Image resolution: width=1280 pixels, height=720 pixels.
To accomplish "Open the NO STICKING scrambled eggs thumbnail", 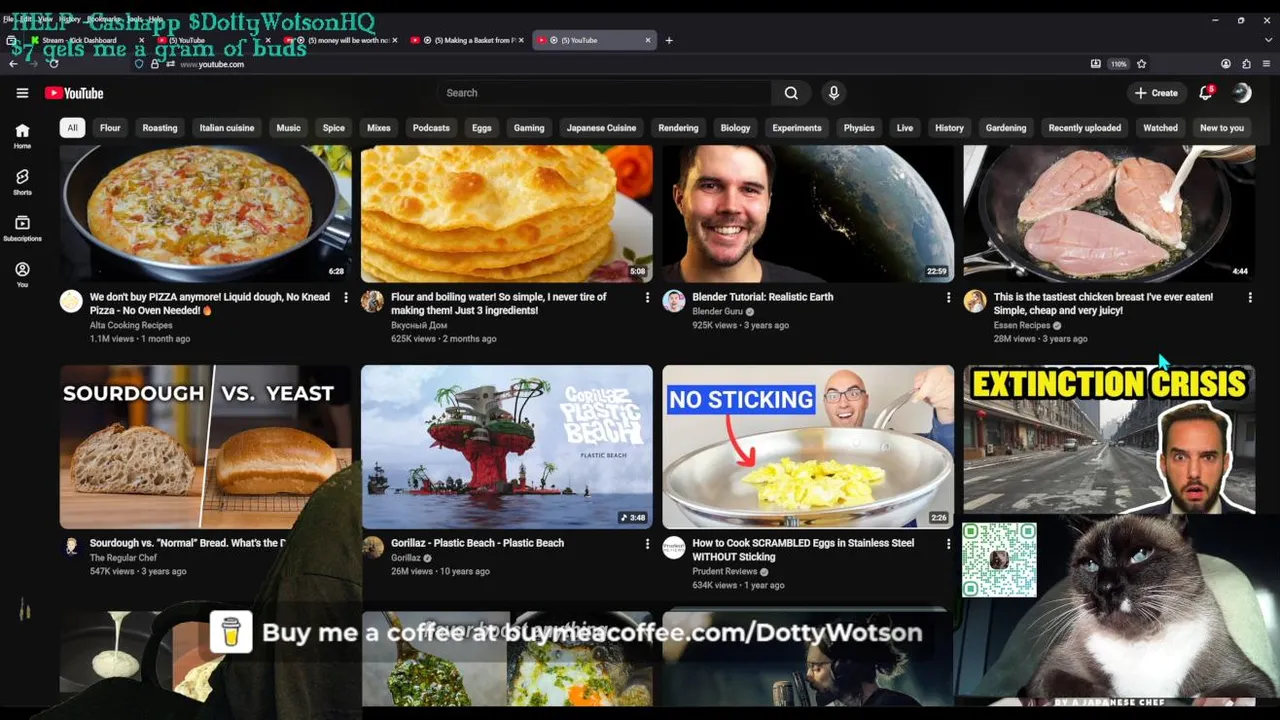I will [808, 446].
